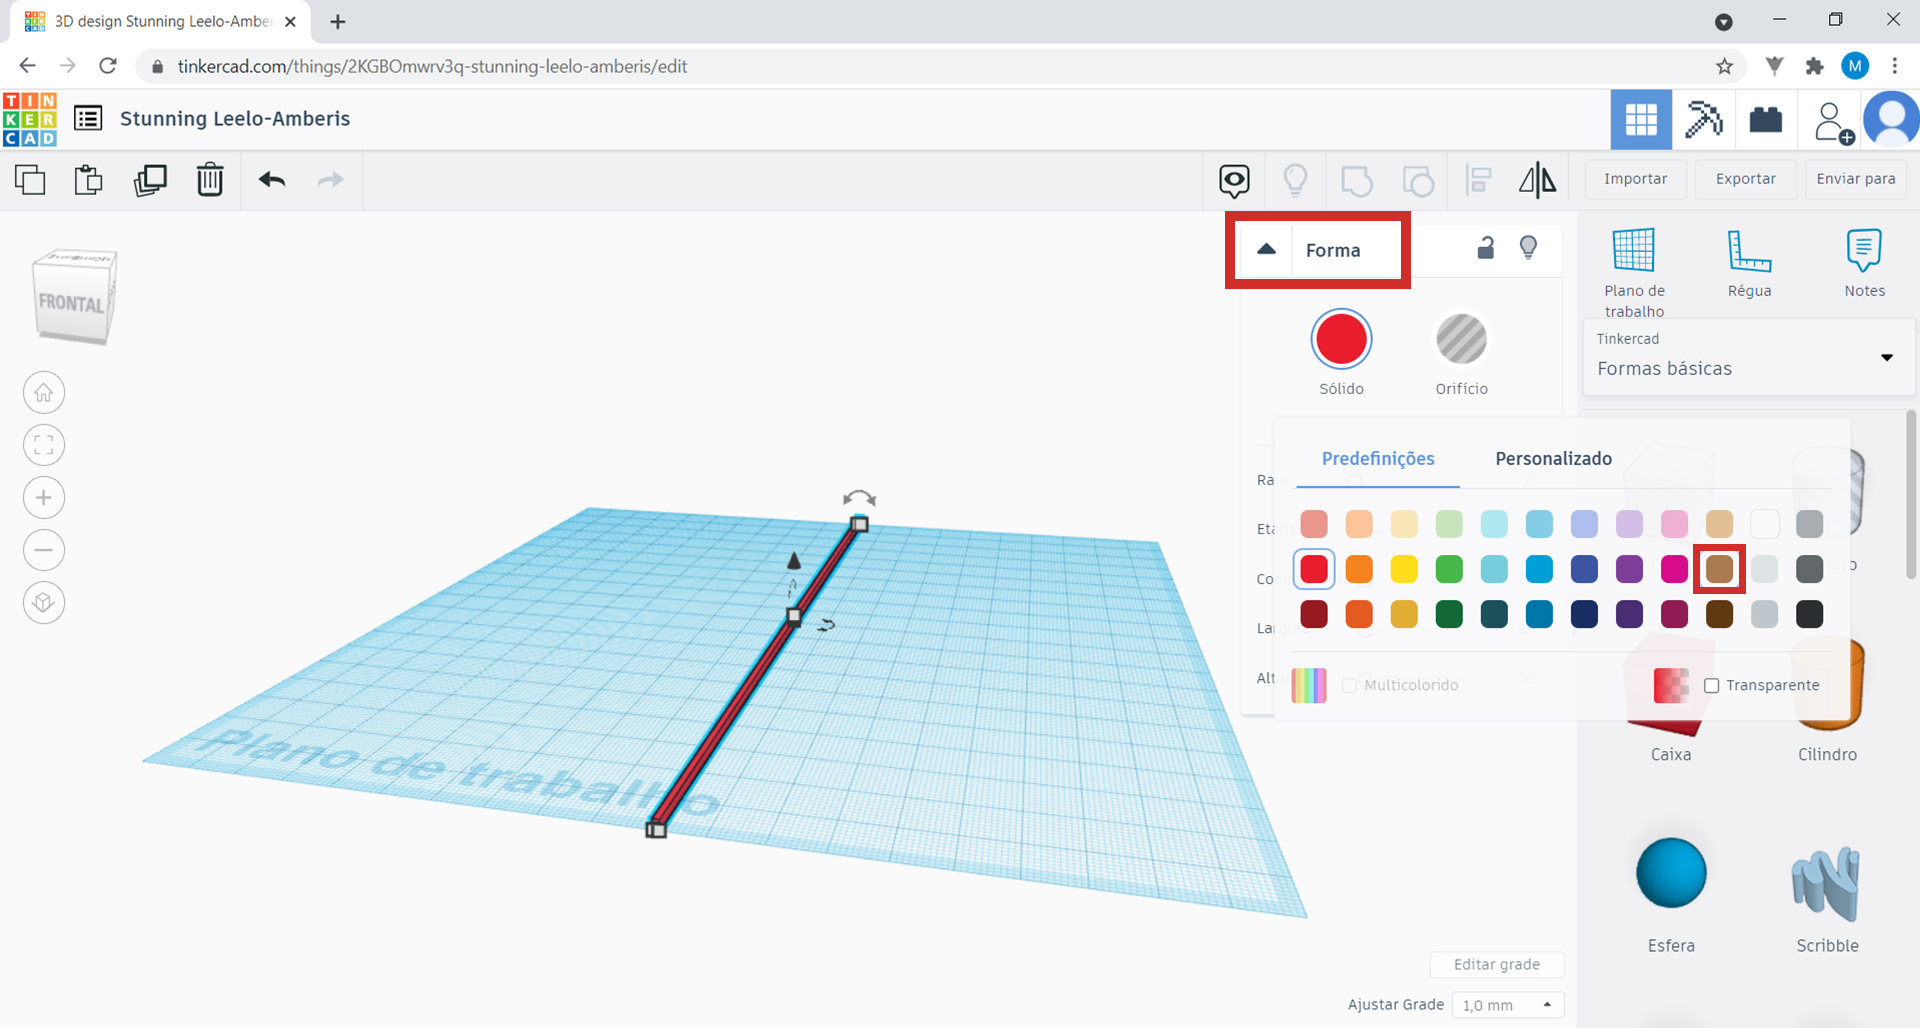Image resolution: width=1920 pixels, height=1028 pixels.
Task: Hide the shape with panel lightbulb
Action: pyautogui.click(x=1528, y=247)
